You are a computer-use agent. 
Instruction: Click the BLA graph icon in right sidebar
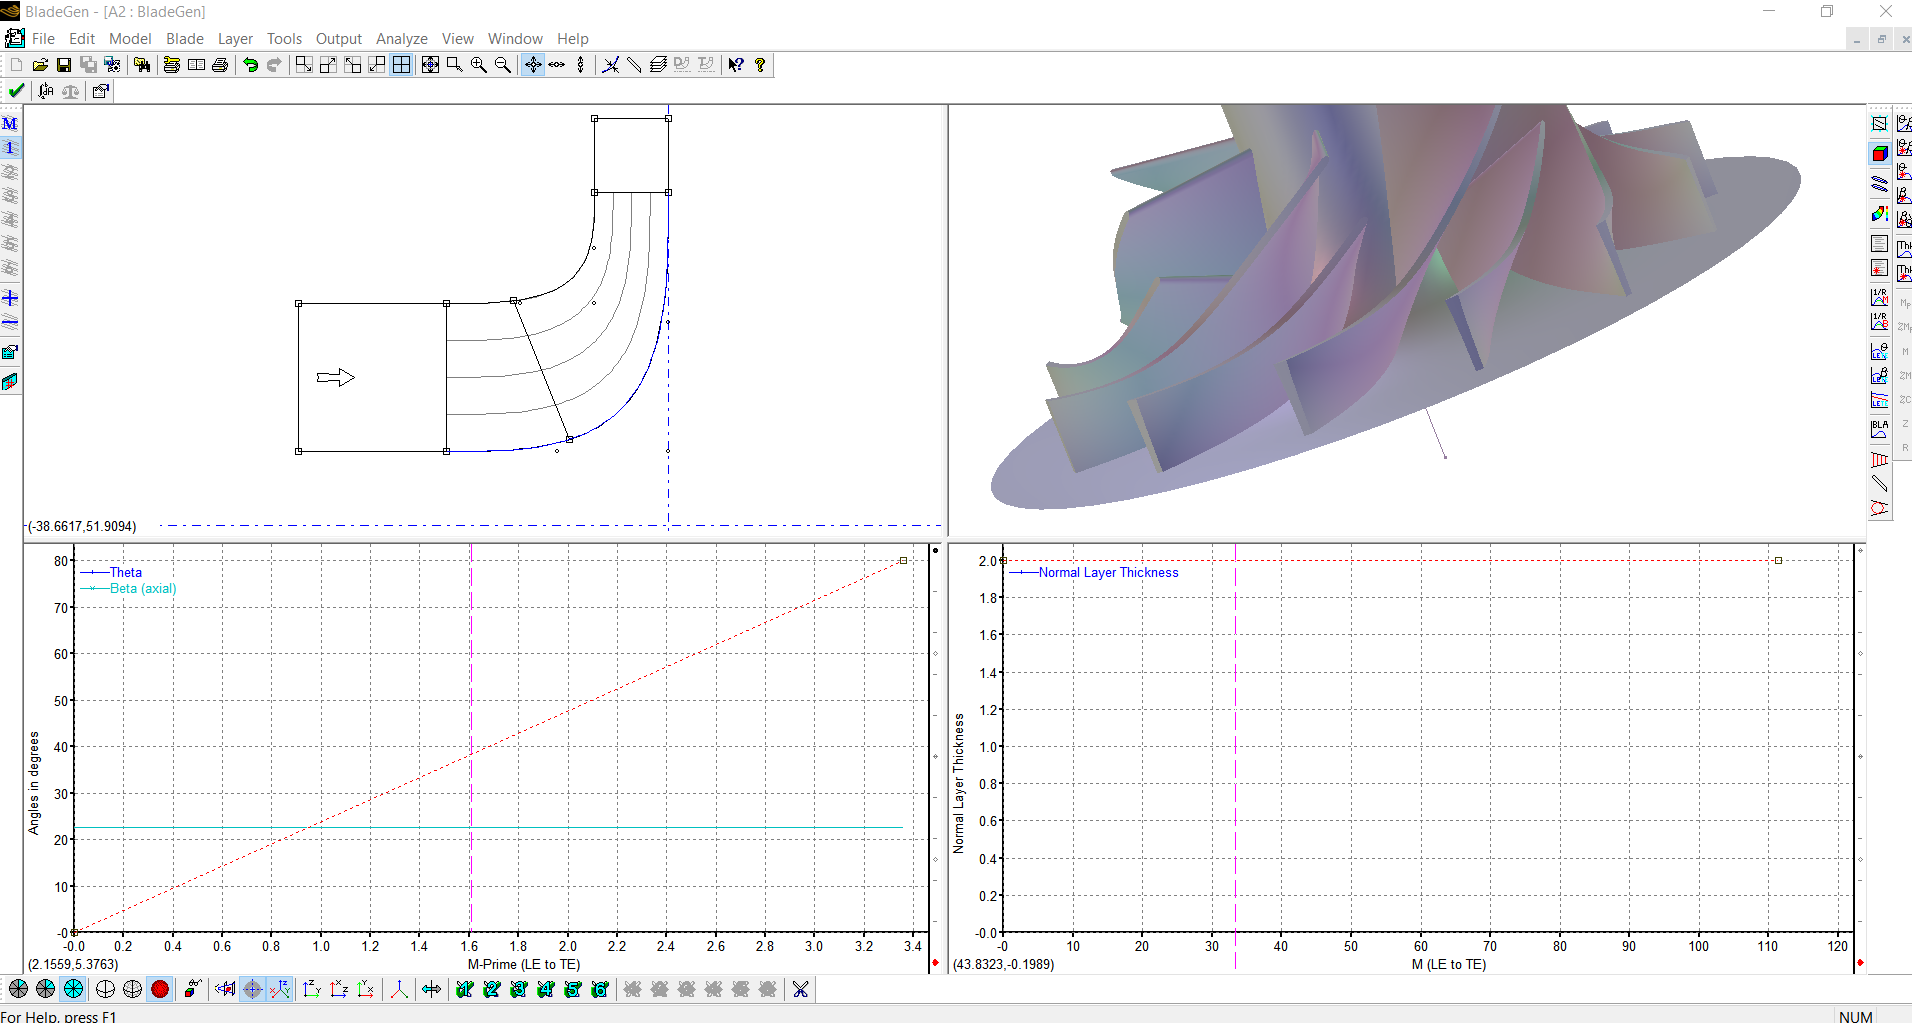[x=1879, y=429]
